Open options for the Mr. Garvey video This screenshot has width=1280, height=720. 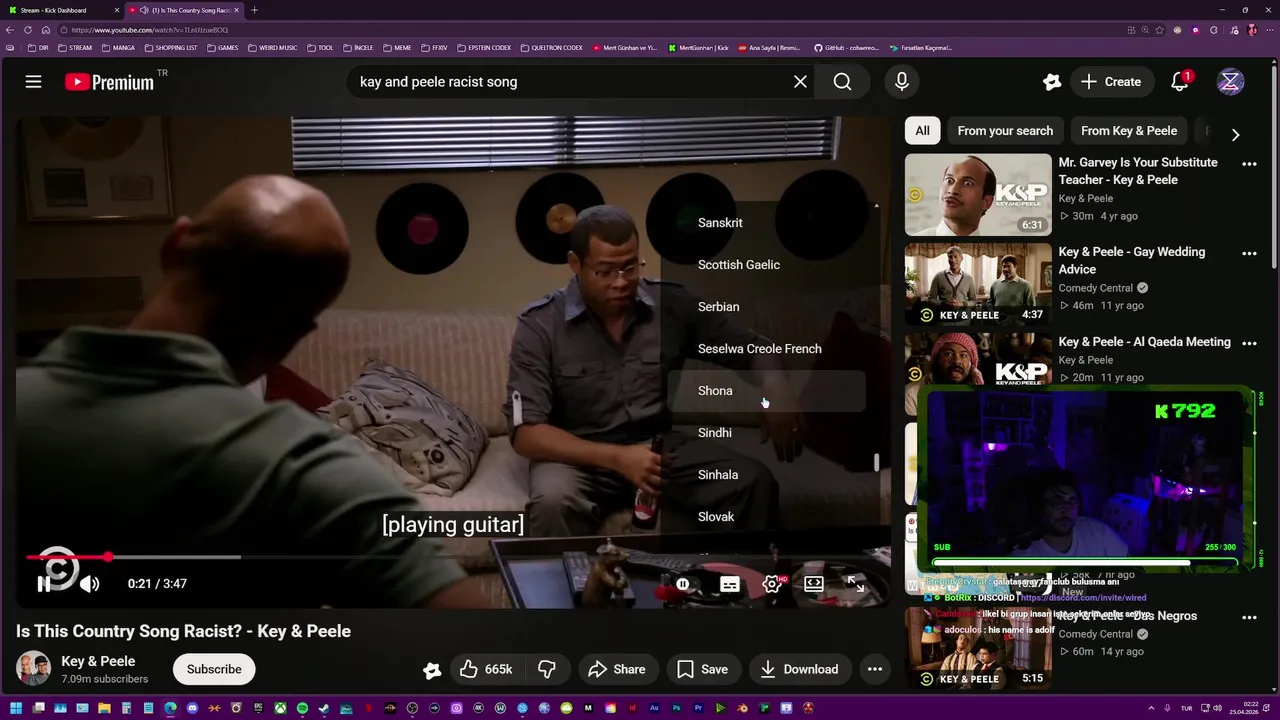pyautogui.click(x=1249, y=164)
